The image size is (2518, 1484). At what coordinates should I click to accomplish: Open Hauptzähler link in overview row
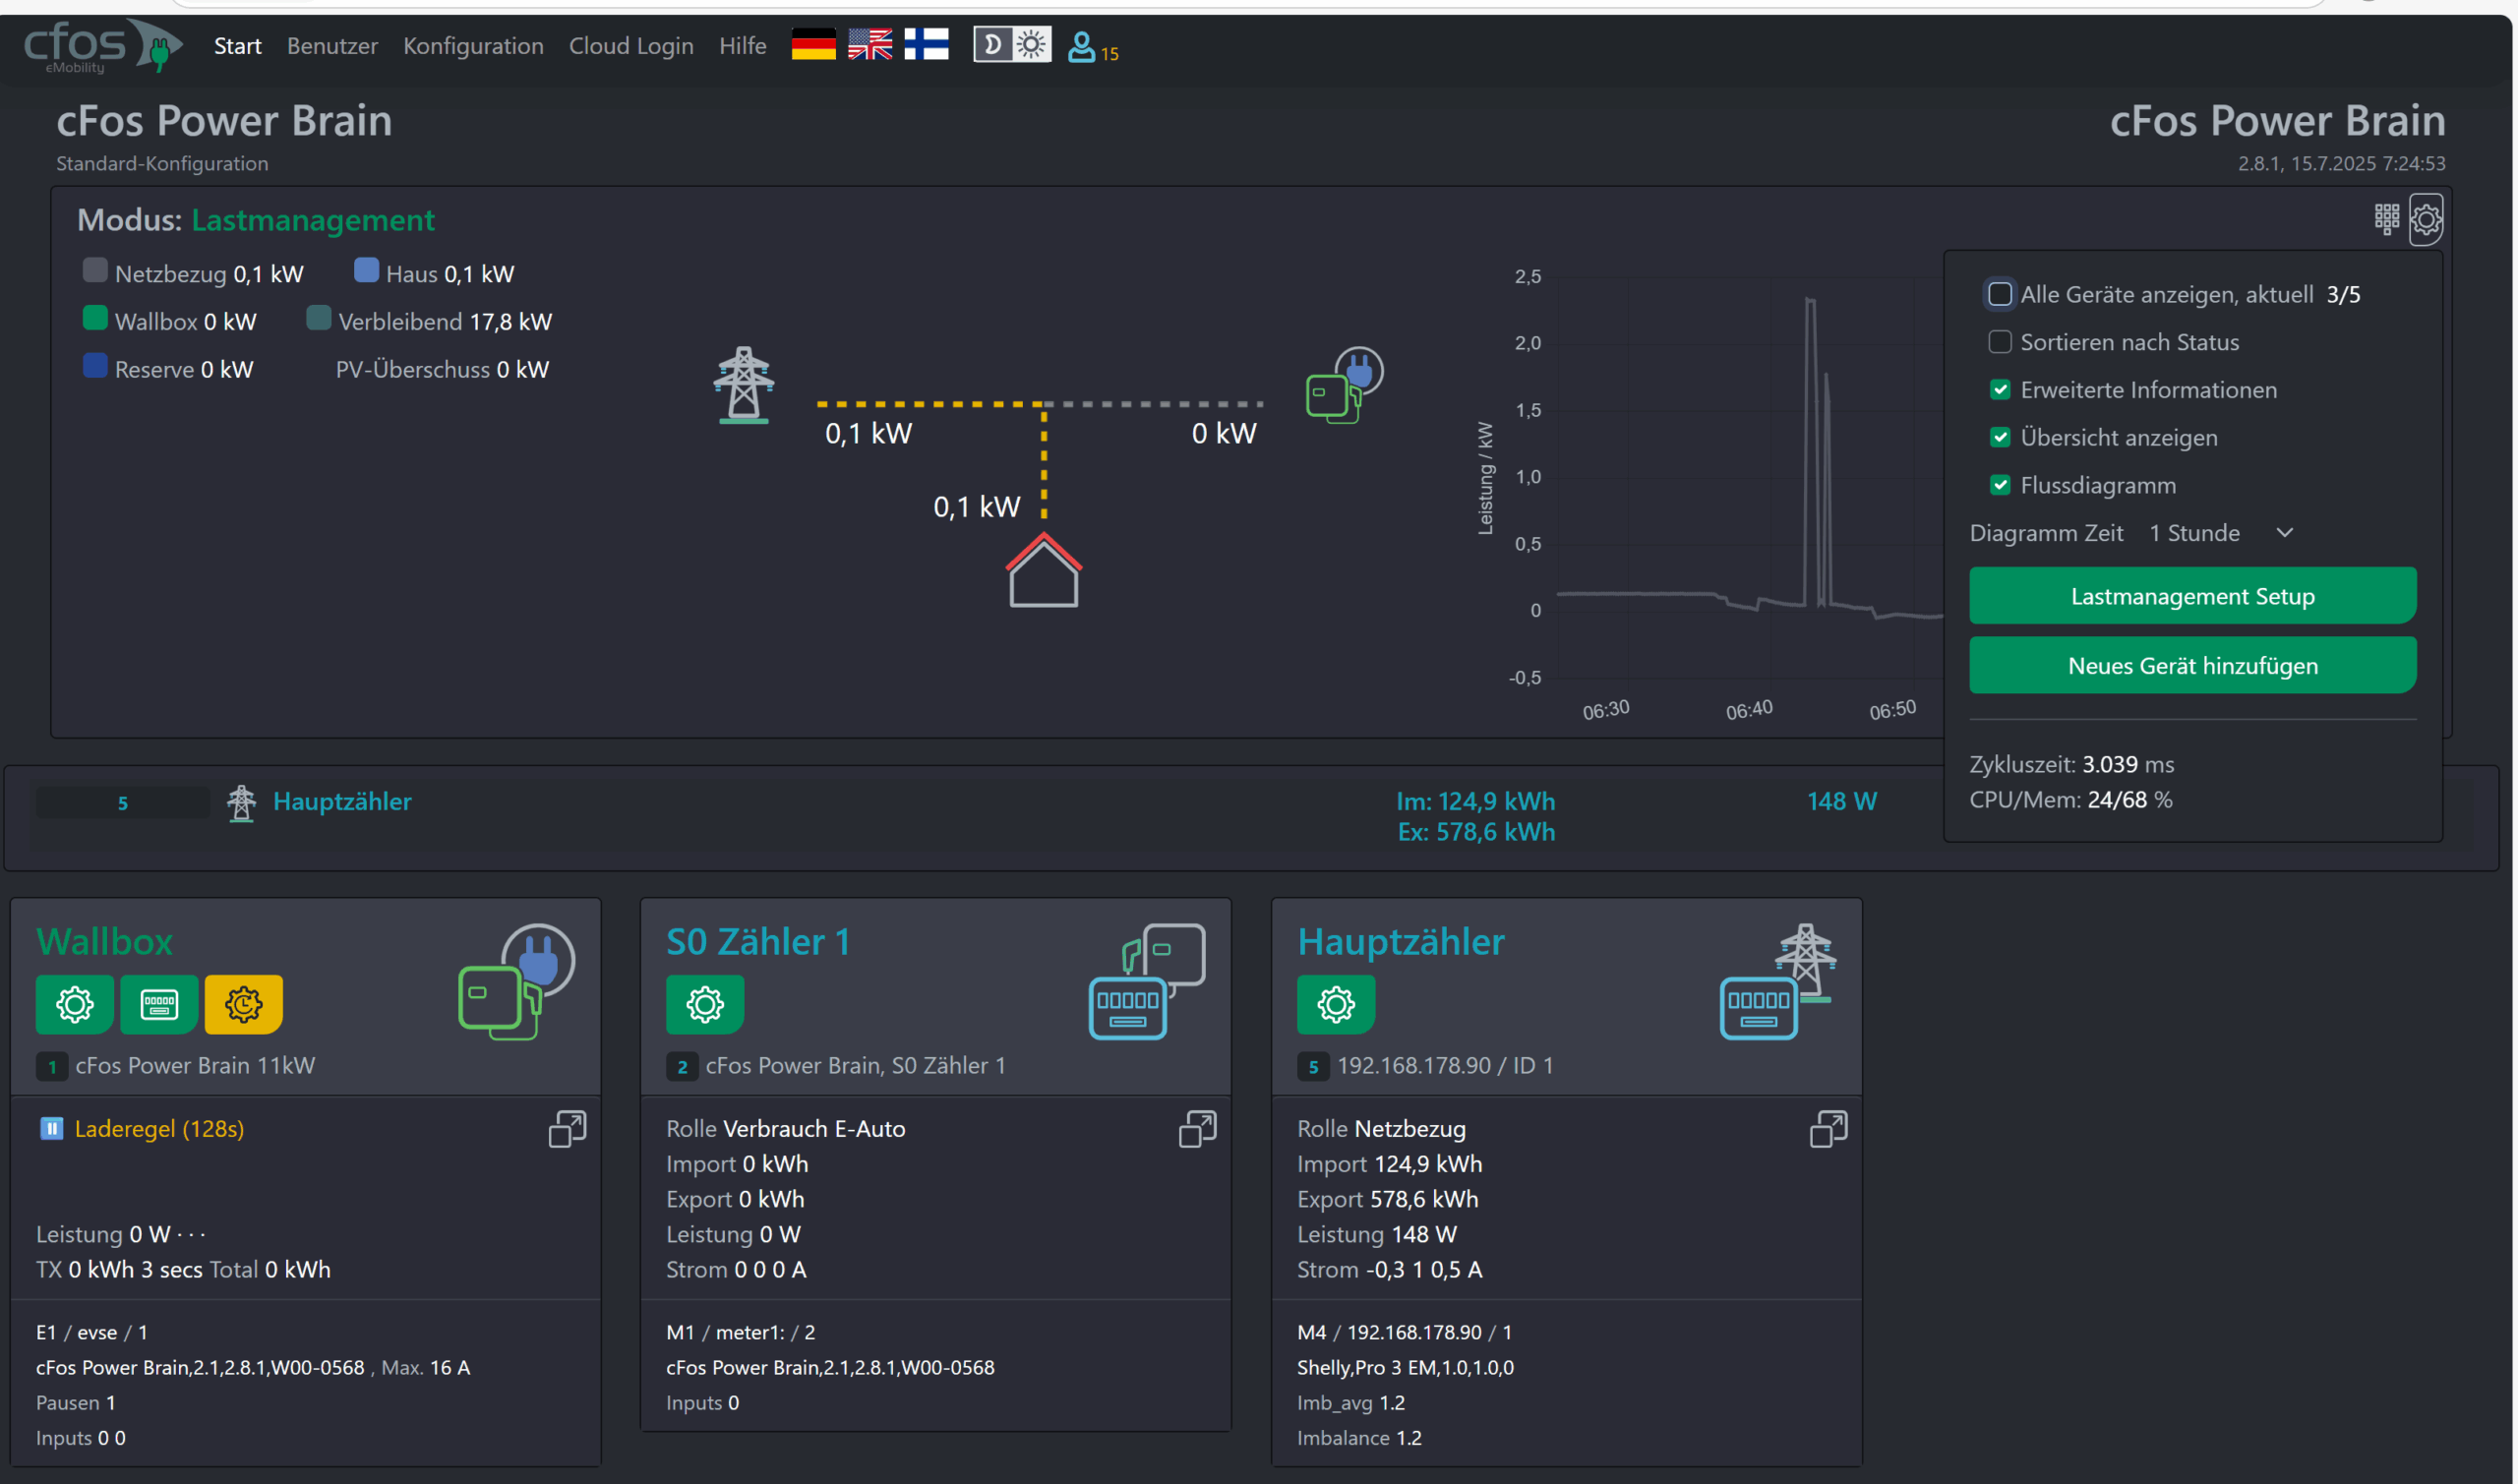point(342,802)
